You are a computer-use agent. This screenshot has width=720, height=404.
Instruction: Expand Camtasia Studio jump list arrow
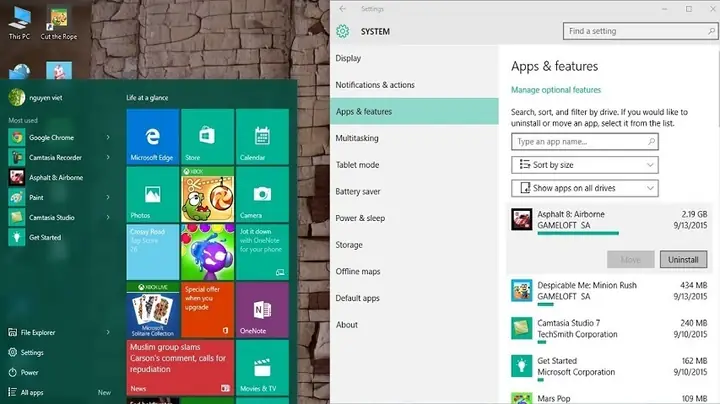coord(108,217)
